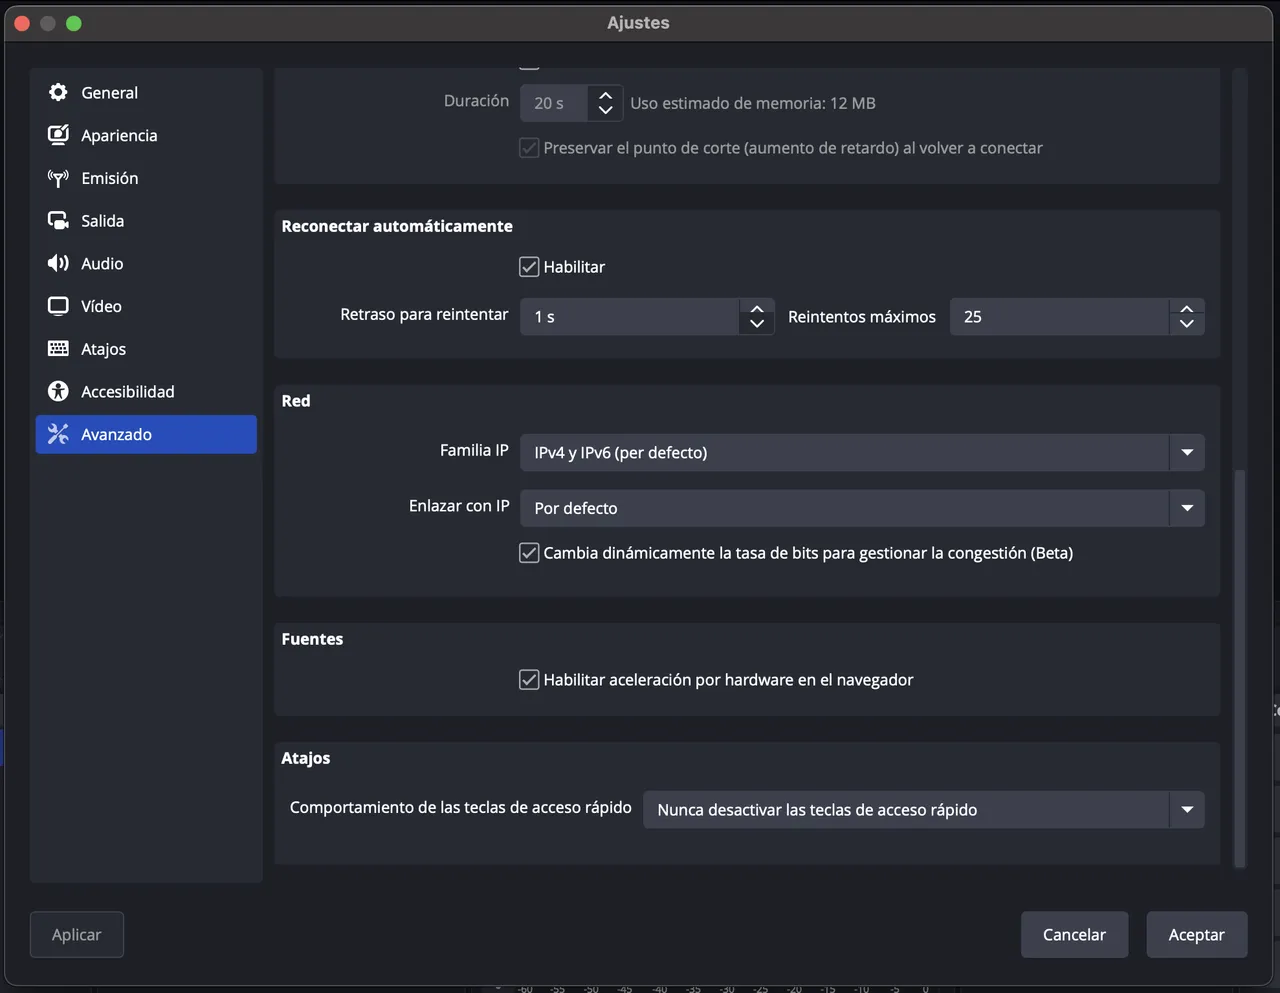Increase Duración stepper value
1280x993 pixels.
click(x=605, y=95)
